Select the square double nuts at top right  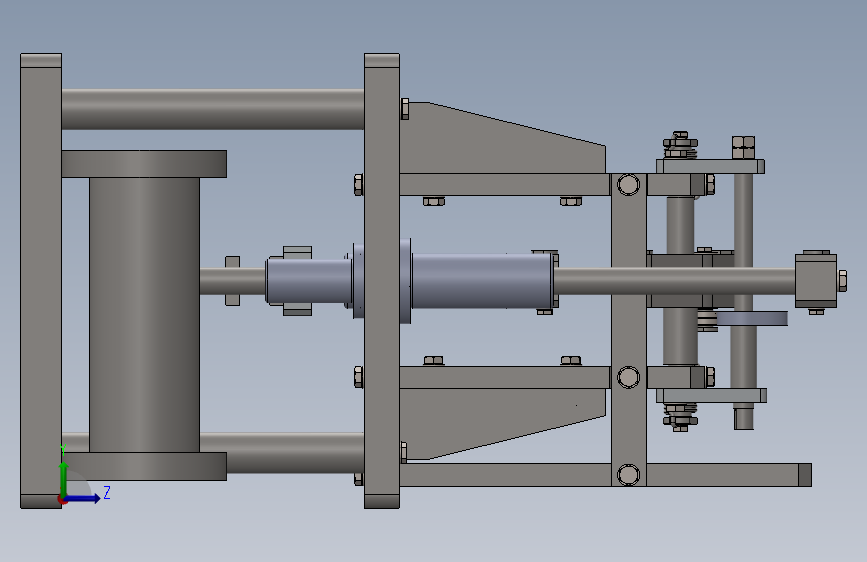[x=744, y=148]
